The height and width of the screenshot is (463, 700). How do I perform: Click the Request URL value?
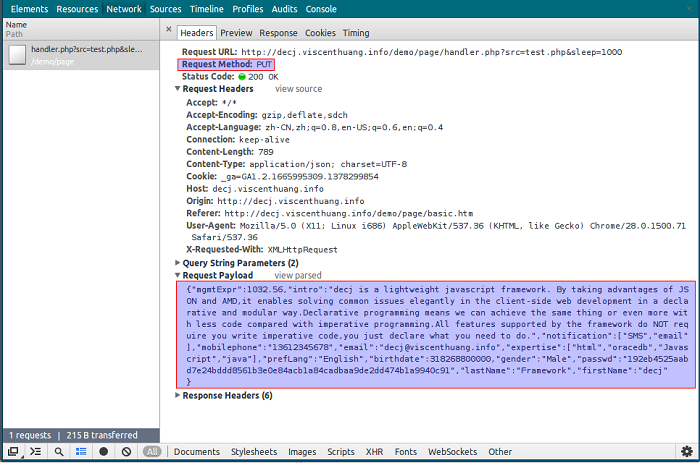pyautogui.click(x=431, y=52)
